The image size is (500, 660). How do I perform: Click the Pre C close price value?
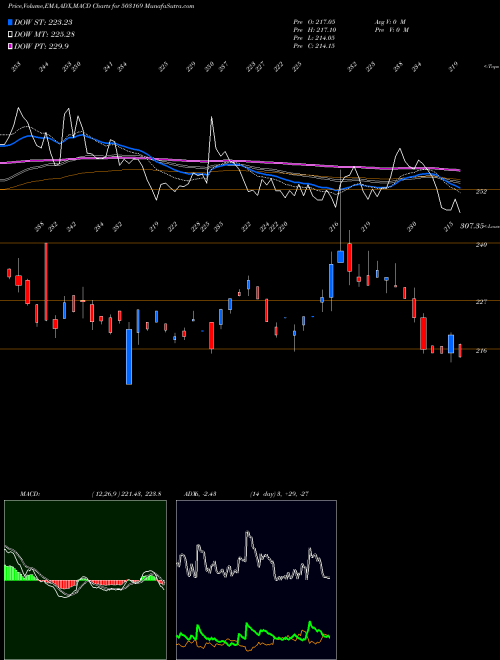pyautogui.click(x=314, y=46)
